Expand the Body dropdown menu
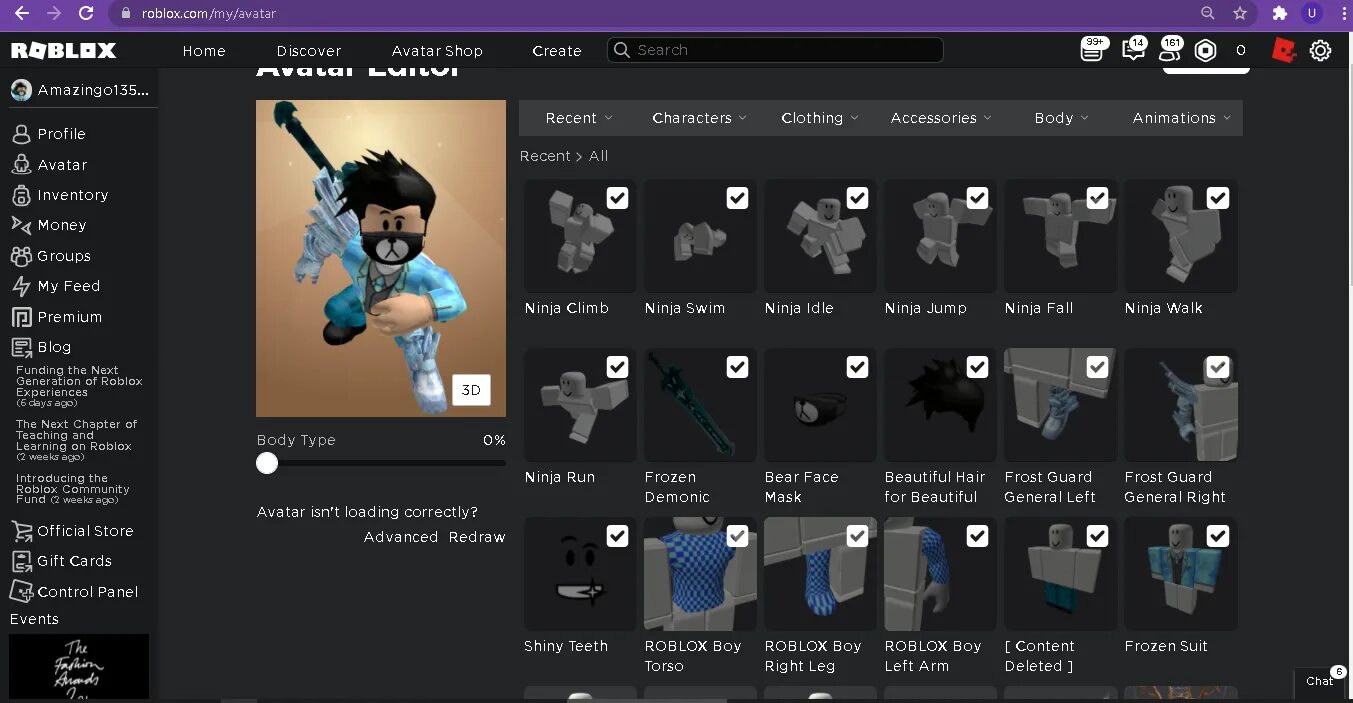The width and height of the screenshot is (1353, 703). point(1061,118)
